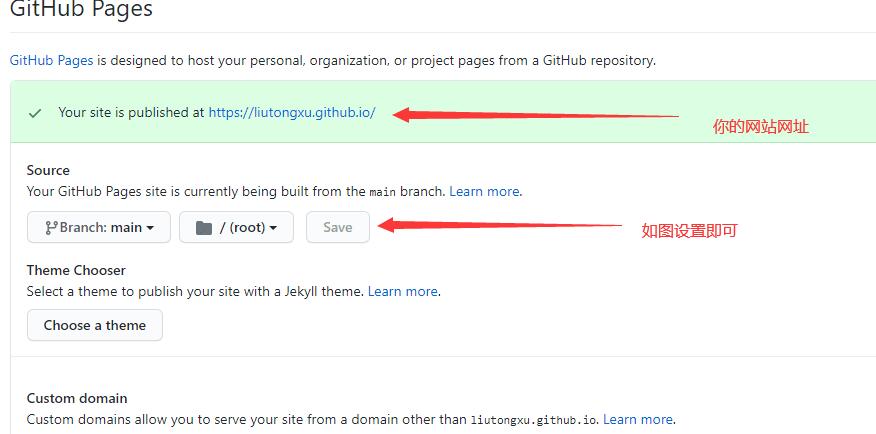The height and width of the screenshot is (434, 876).
Task: Click 'Your site is published at' text
Action: click(131, 112)
